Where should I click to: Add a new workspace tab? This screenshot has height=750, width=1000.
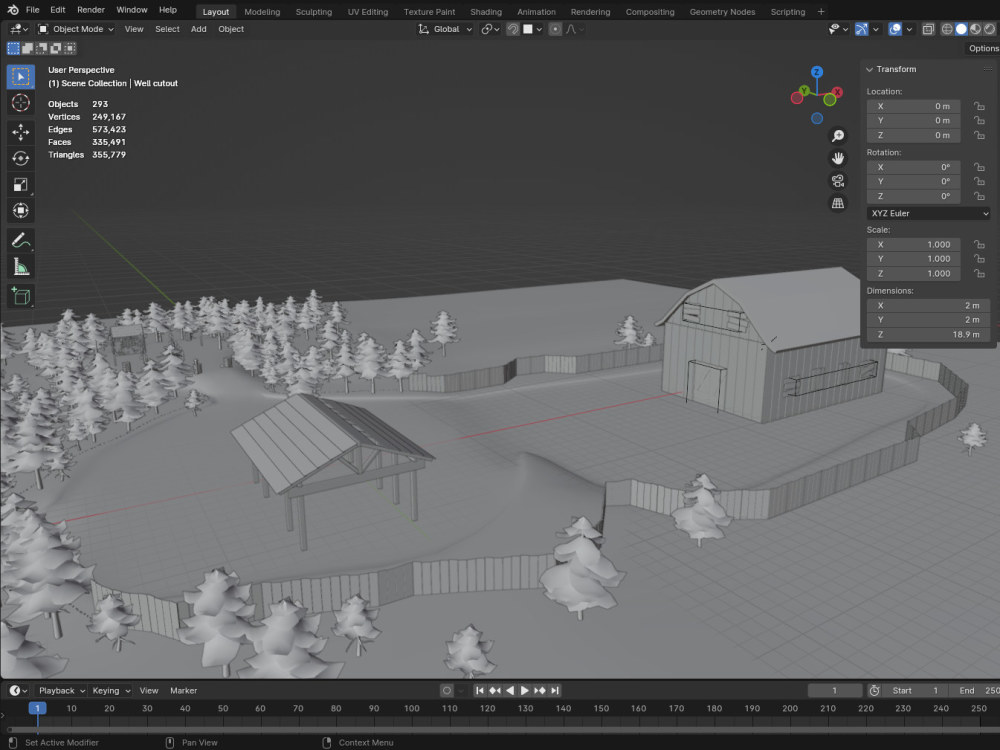click(821, 11)
